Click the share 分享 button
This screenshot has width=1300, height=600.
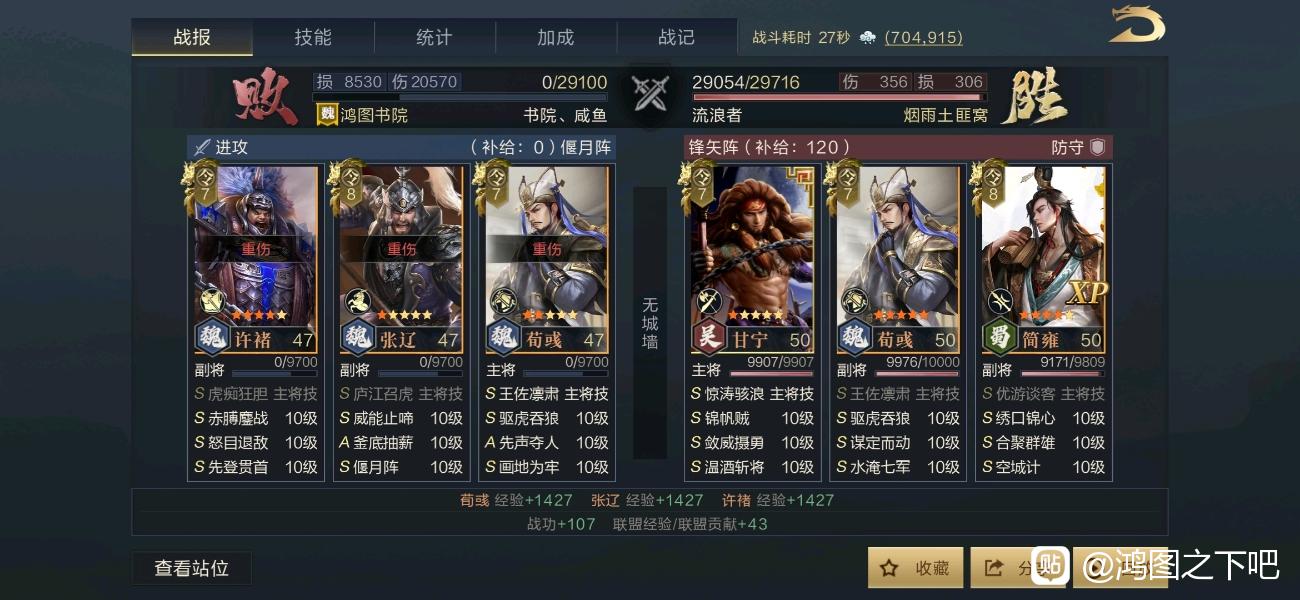[1015, 568]
